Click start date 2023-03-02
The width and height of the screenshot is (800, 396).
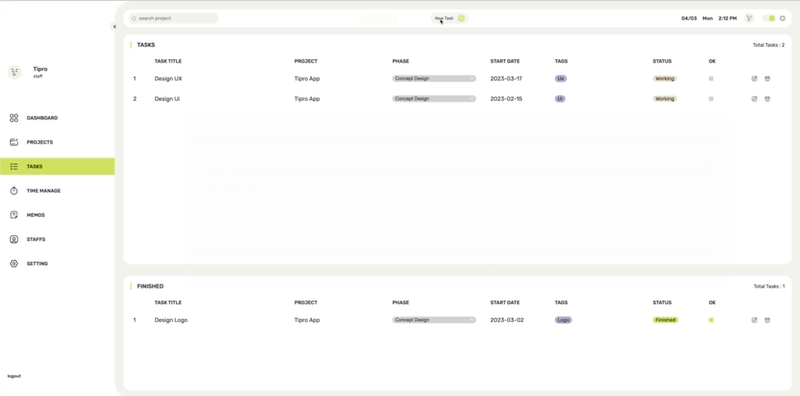tap(507, 320)
